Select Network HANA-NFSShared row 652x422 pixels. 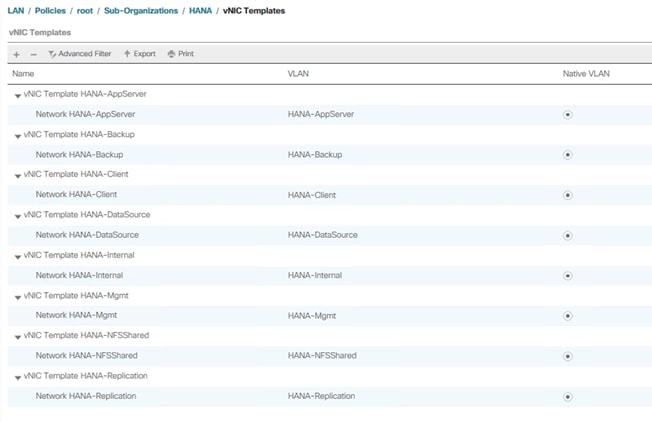pyautogui.click(x=330, y=356)
